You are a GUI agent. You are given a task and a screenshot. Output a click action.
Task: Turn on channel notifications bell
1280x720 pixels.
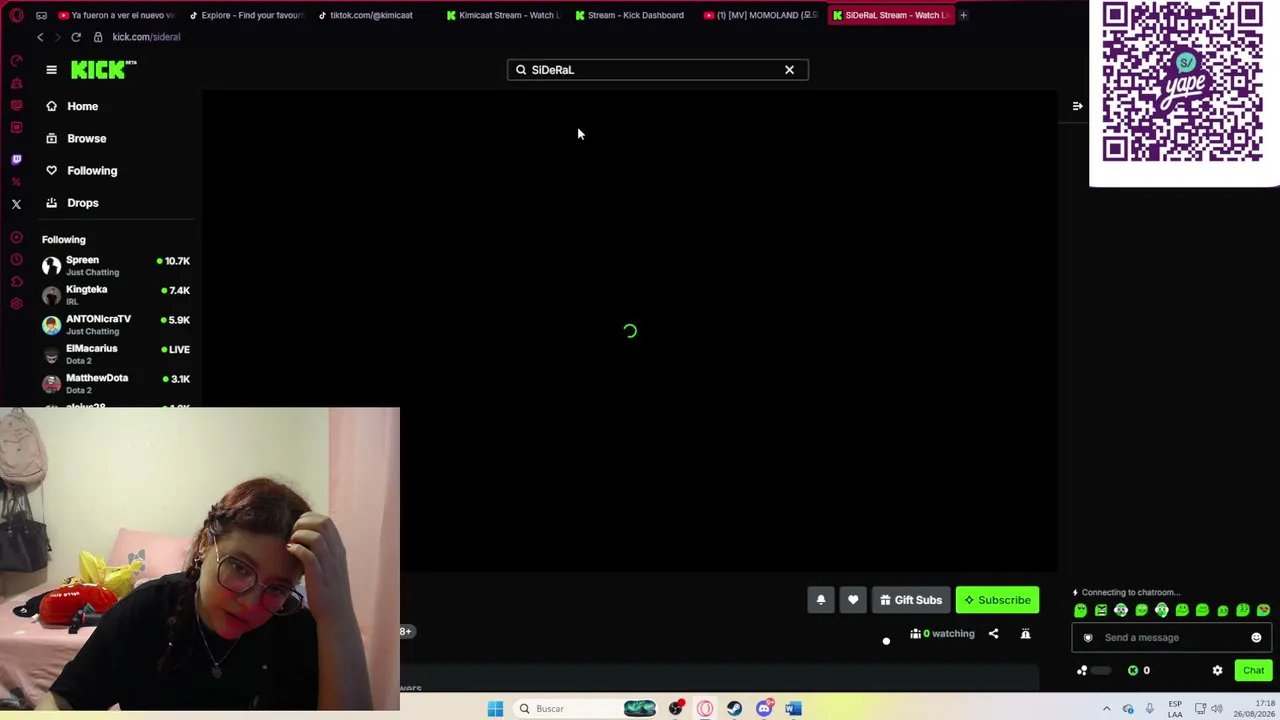[821, 600]
